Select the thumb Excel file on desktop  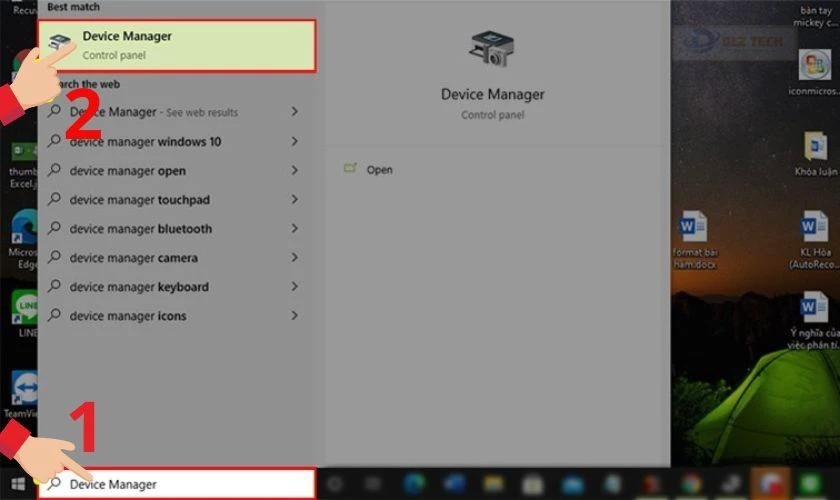tap(24, 165)
